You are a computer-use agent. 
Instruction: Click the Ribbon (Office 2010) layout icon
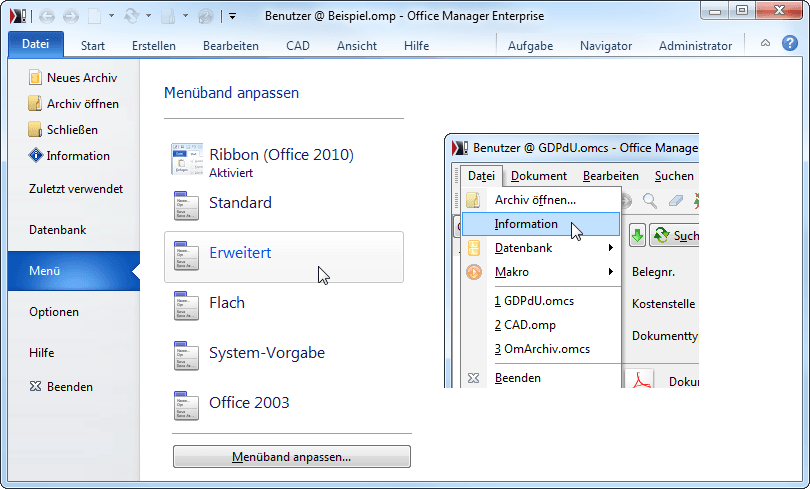click(186, 160)
